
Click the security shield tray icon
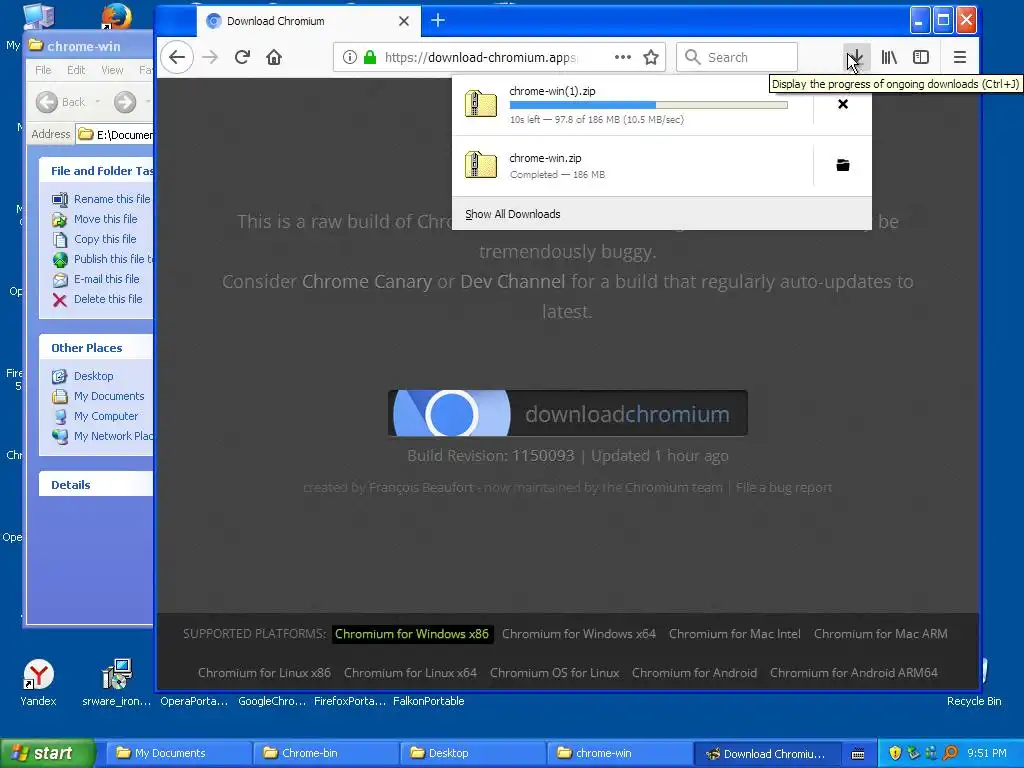point(895,753)
